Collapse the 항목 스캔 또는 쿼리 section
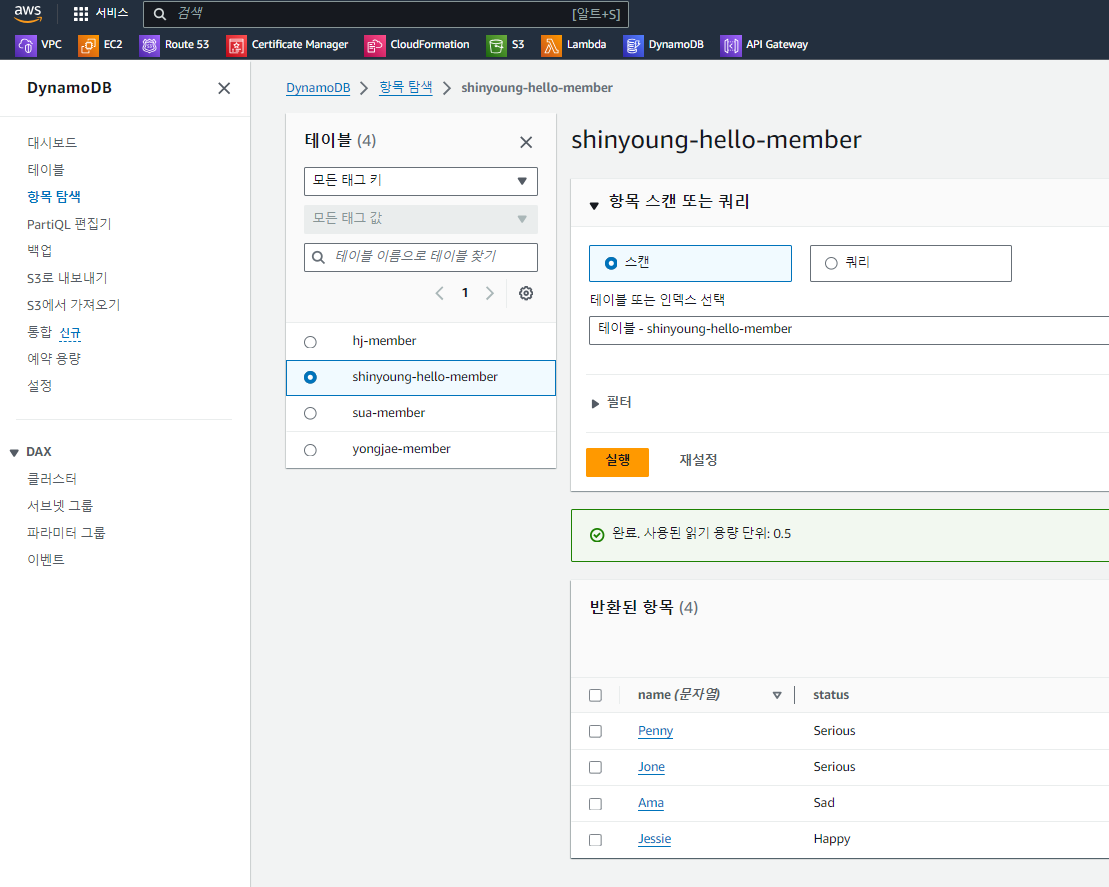 click(594, 205)
